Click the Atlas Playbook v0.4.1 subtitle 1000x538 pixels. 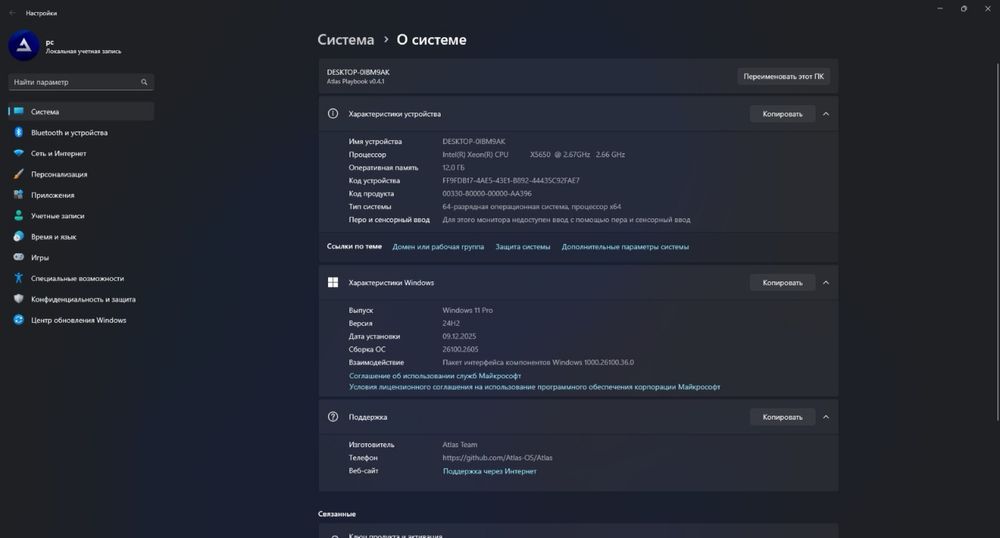tap(355, 82)
